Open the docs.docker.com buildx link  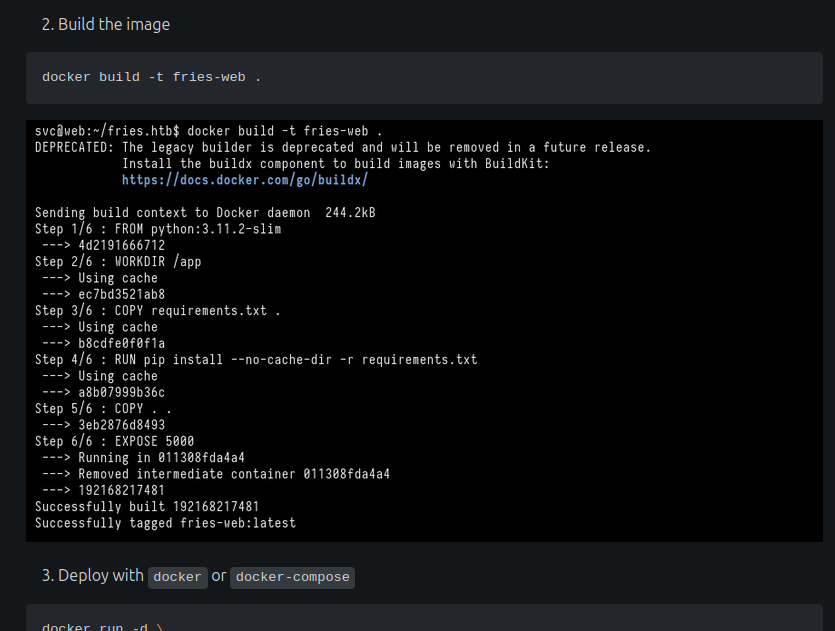[x=244, y=180]
